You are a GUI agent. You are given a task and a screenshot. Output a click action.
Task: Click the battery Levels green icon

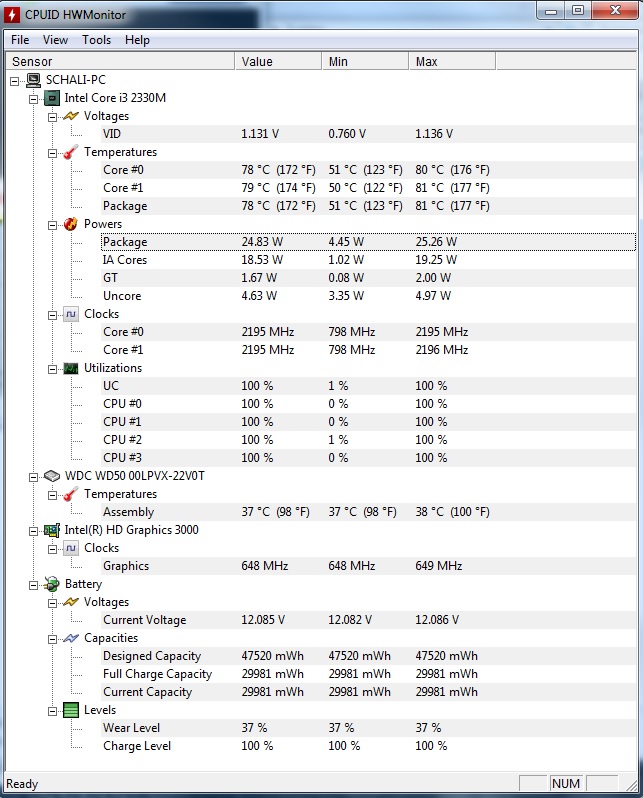pyautogui.click(x=71, y=710)
